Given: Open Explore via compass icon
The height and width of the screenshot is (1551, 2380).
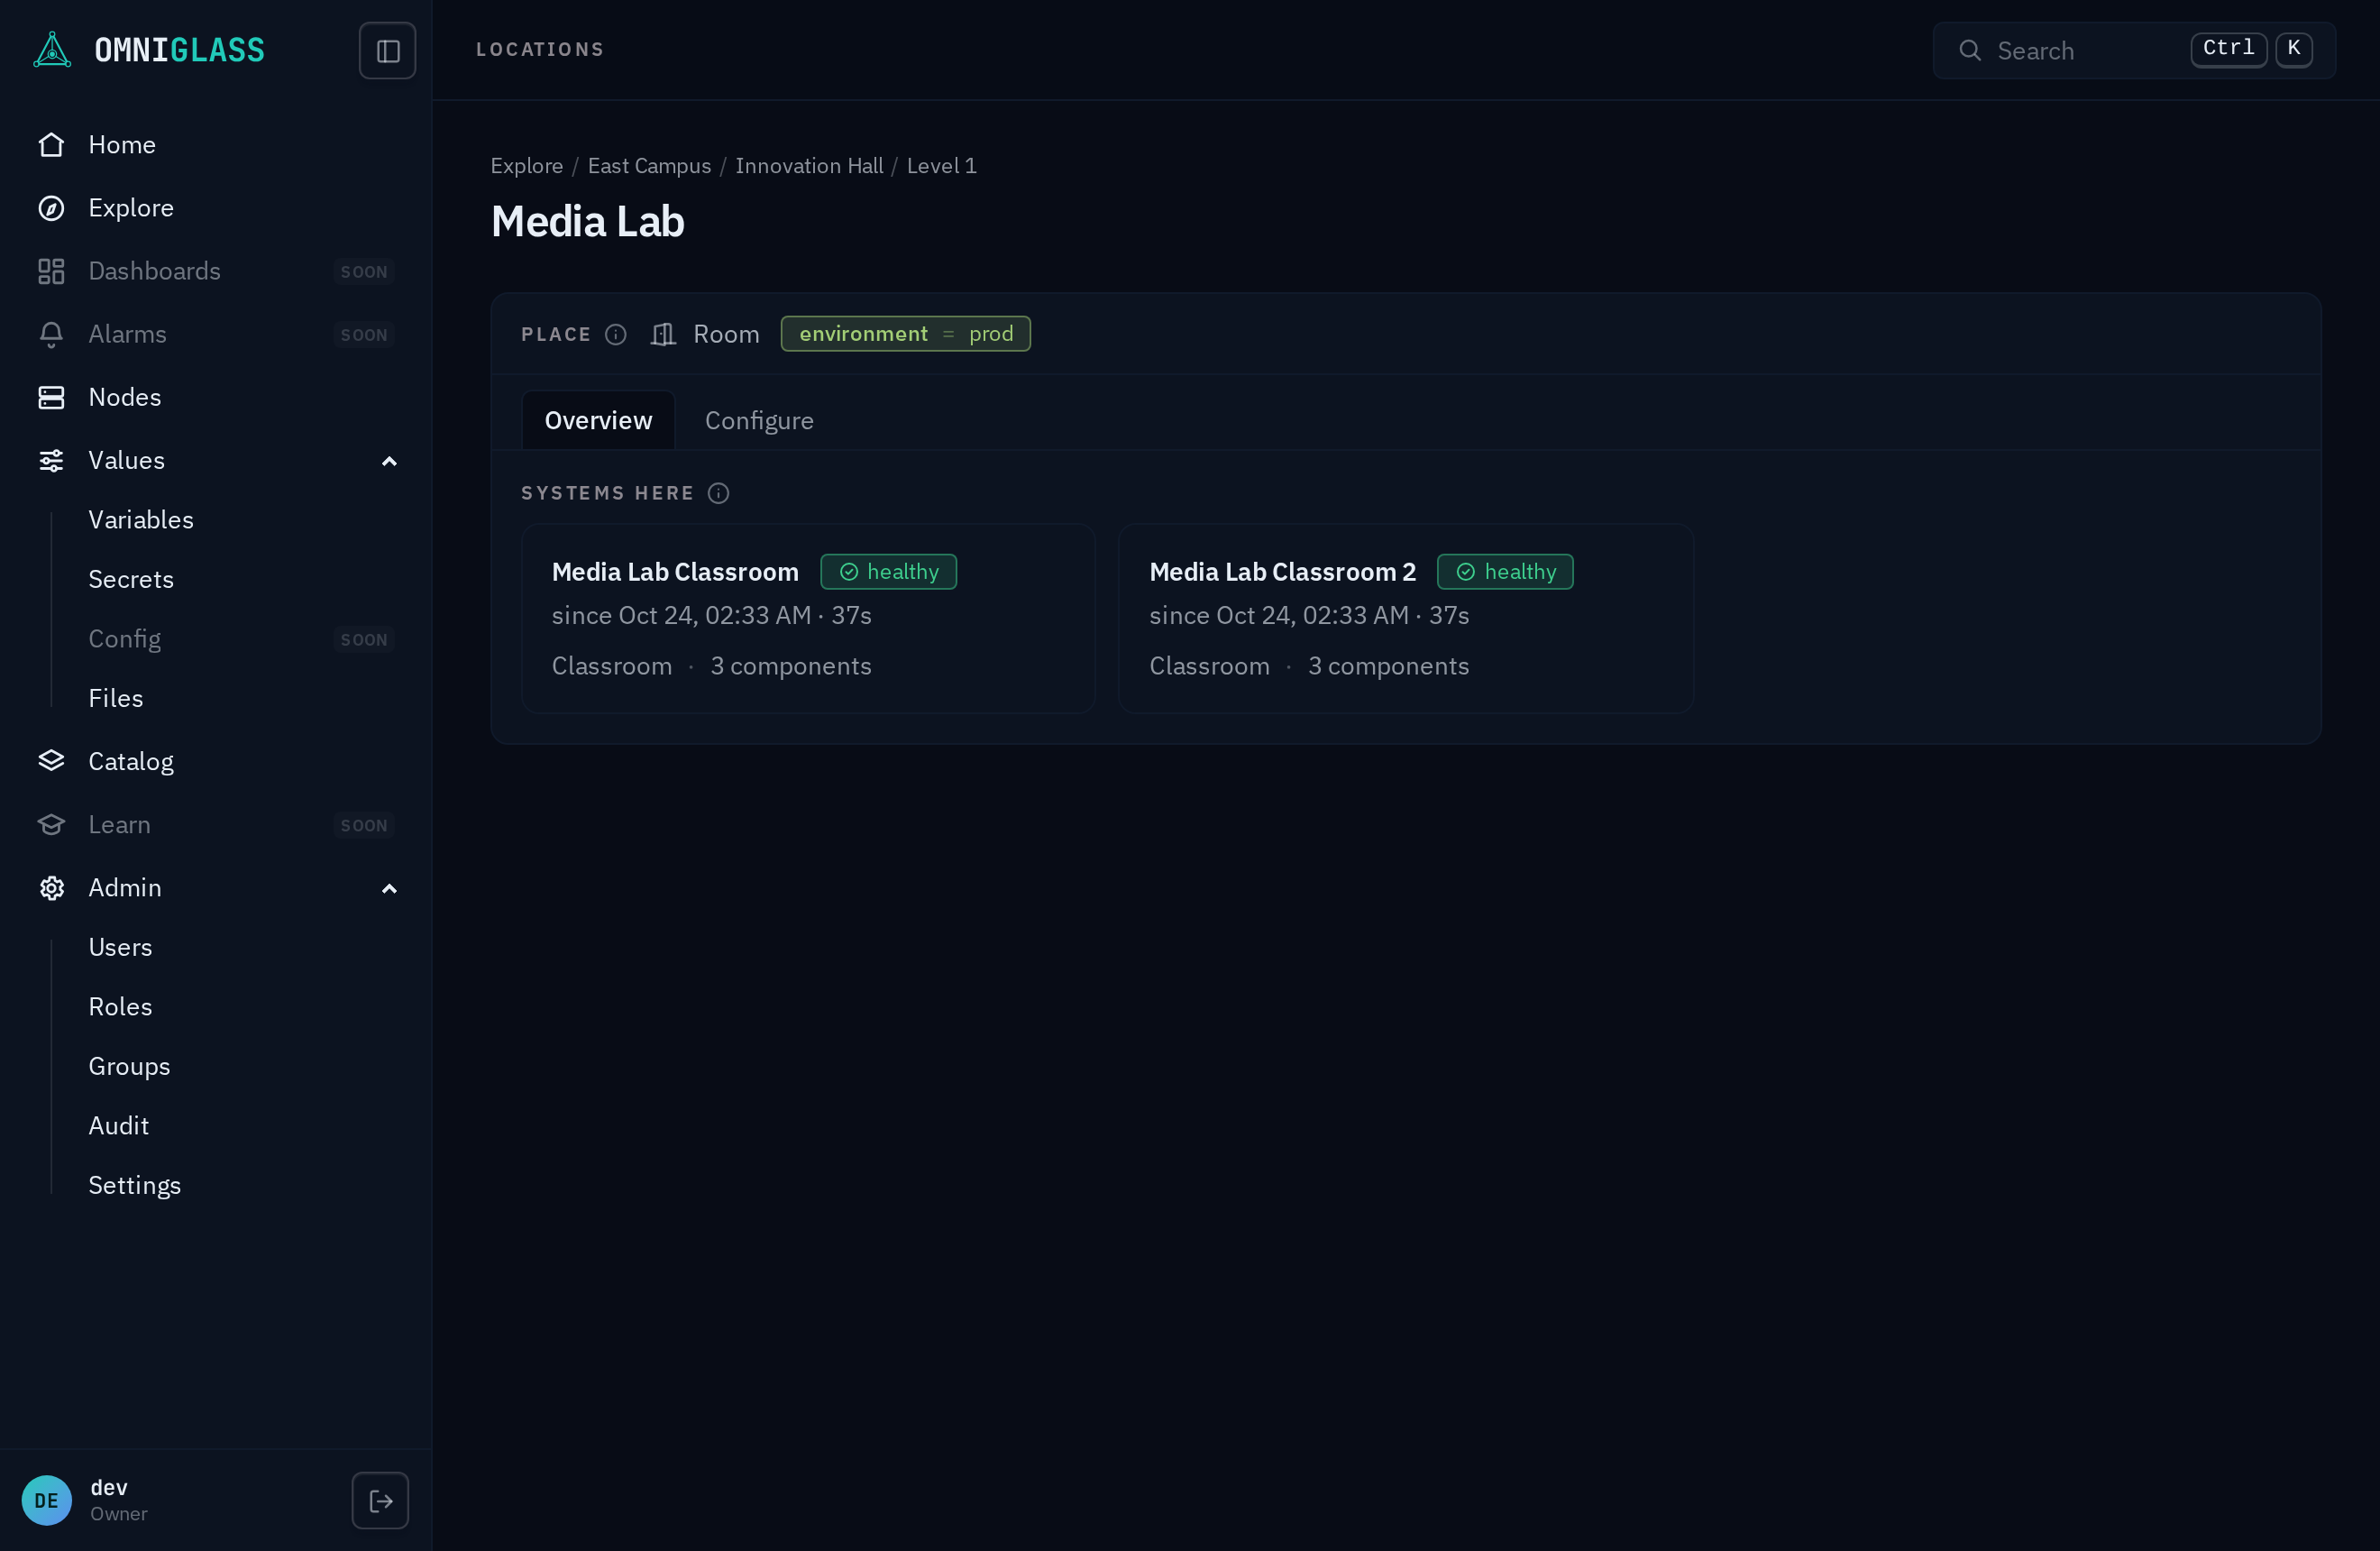Looking at the screenshot, I should [x=51, y=208].
